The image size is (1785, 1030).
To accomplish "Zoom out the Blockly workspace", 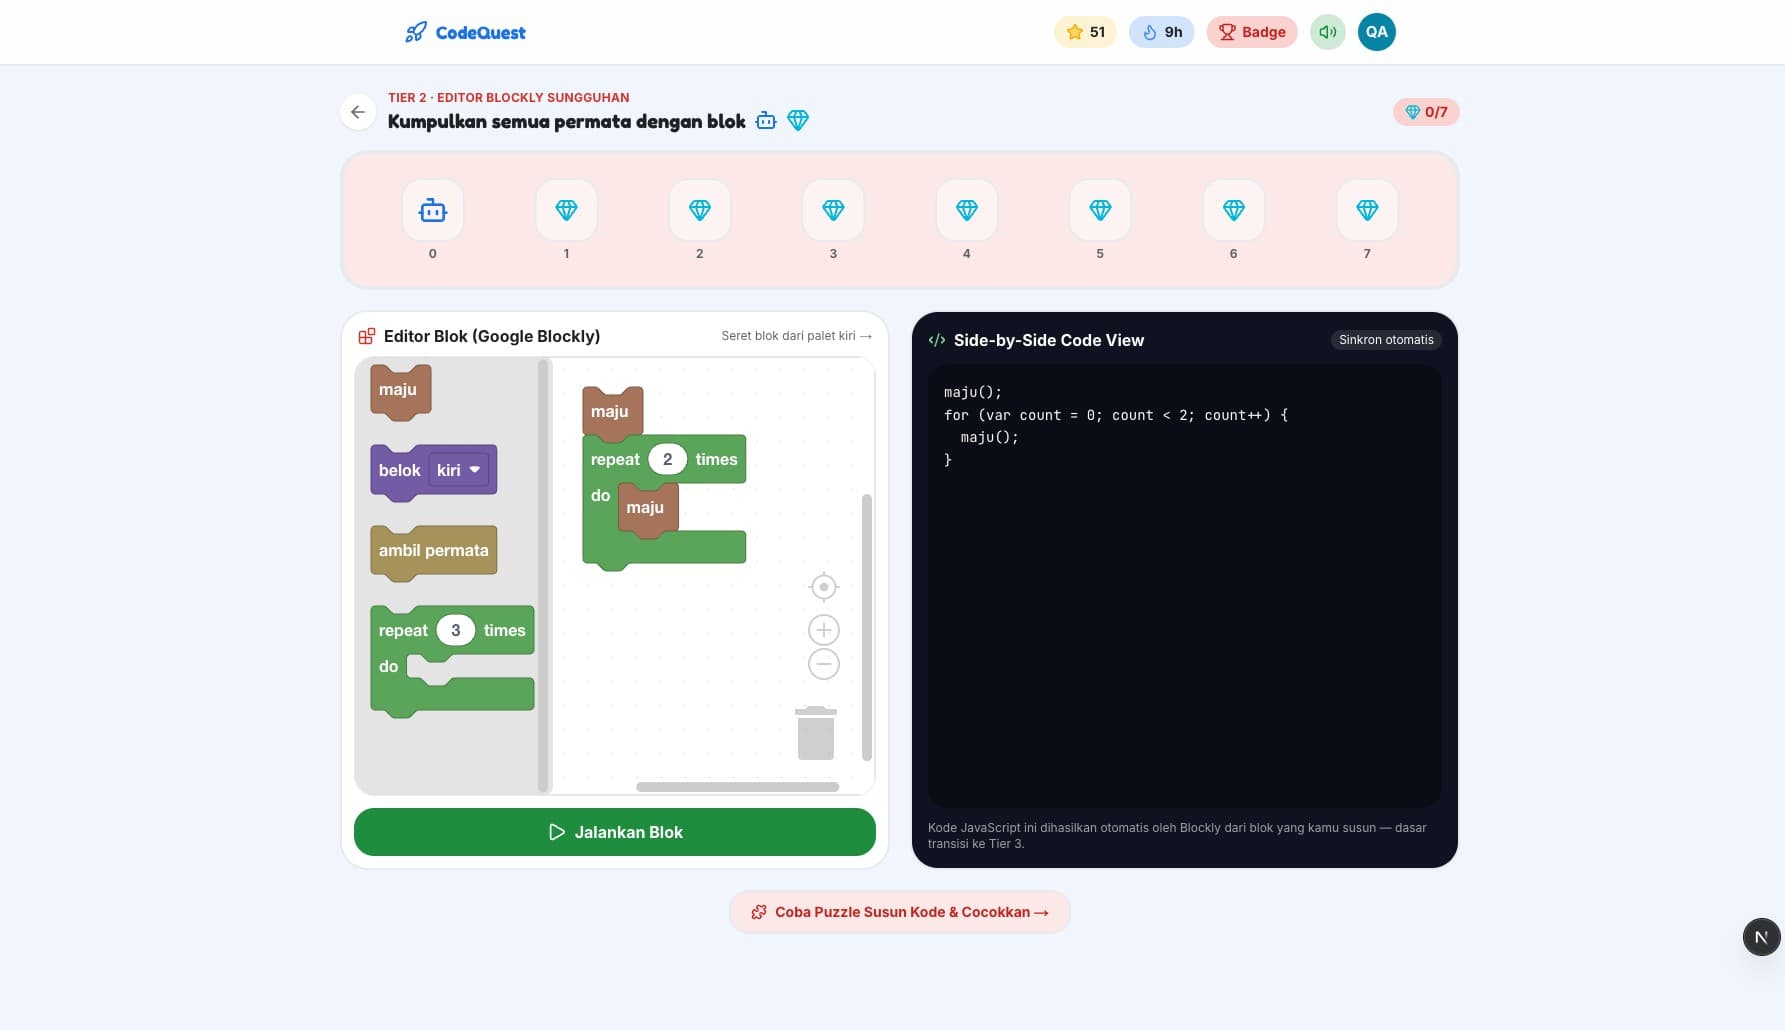I will 824,664.
